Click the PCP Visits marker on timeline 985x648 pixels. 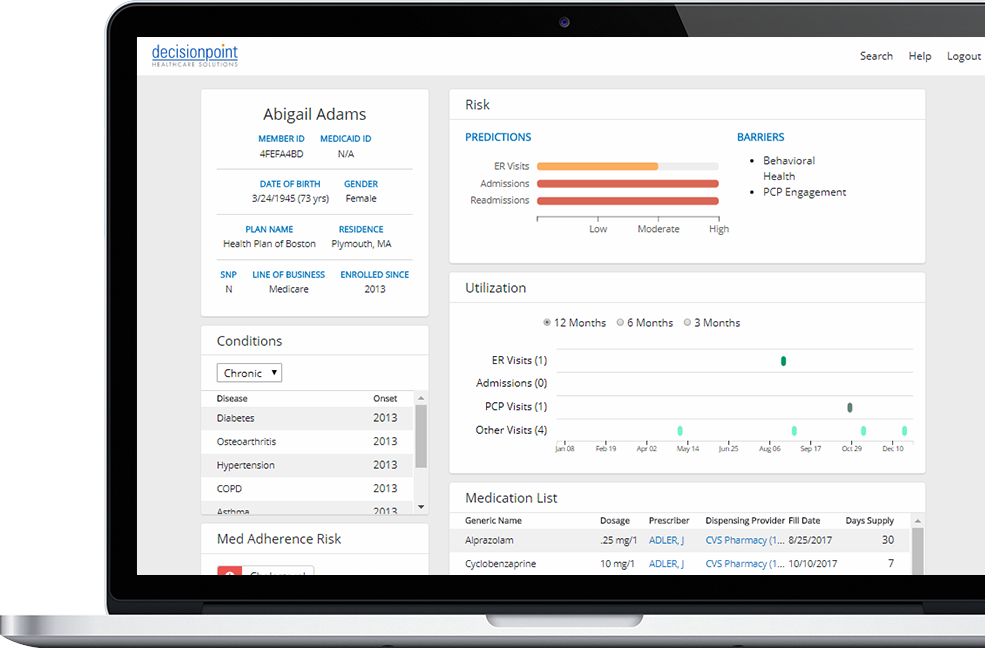tap(850, 408)
